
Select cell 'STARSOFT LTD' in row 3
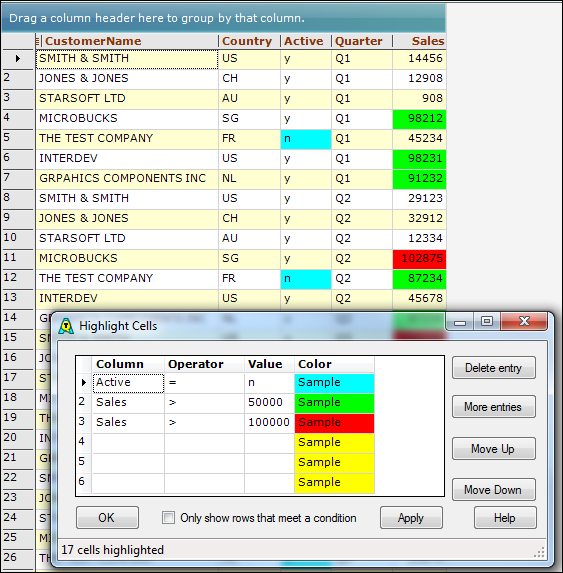pyautogui.click(x=127, y=99)
